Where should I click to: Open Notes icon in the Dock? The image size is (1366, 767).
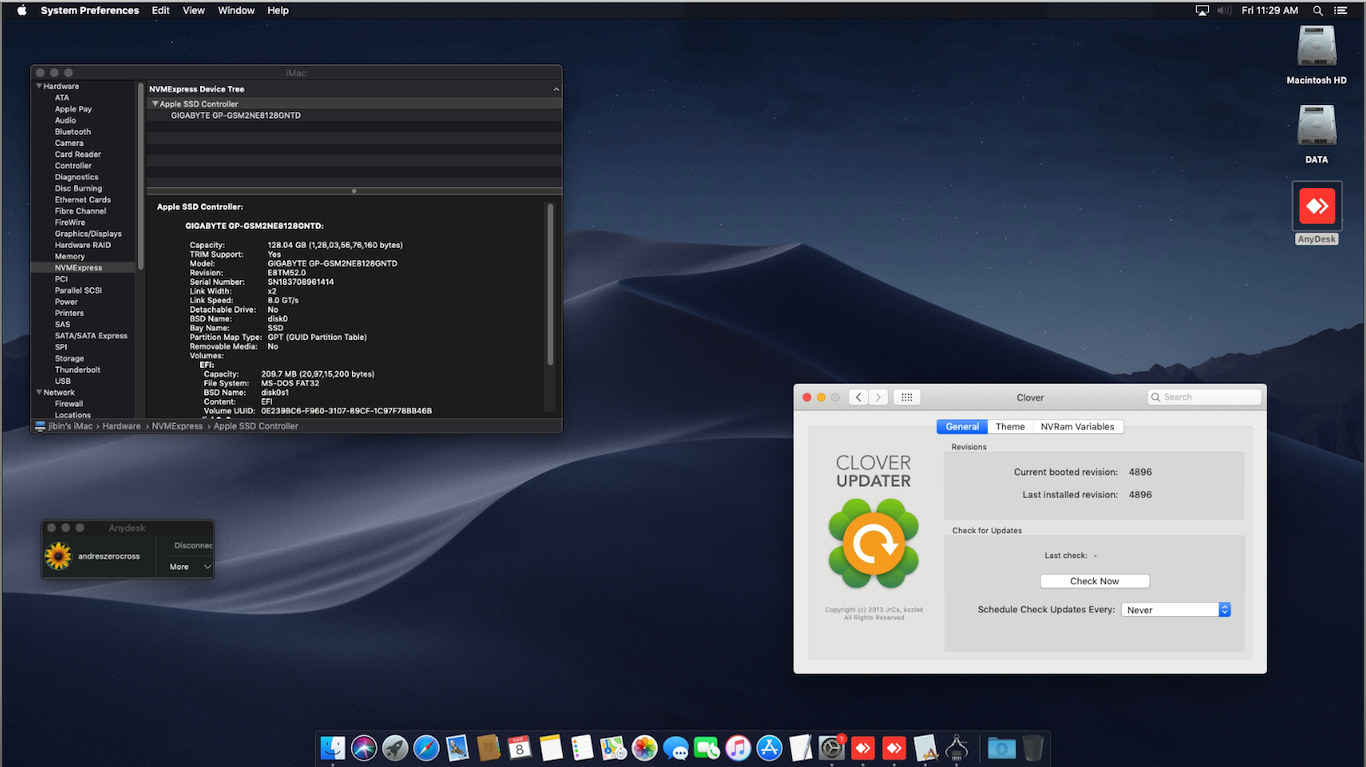point(550,747)
